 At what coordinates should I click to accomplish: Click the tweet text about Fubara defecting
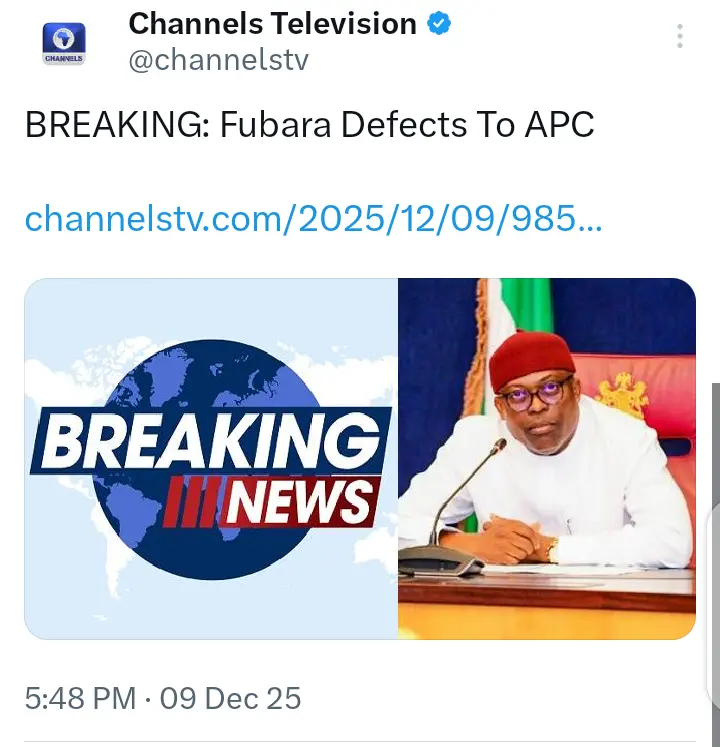(x=309, y=125)
